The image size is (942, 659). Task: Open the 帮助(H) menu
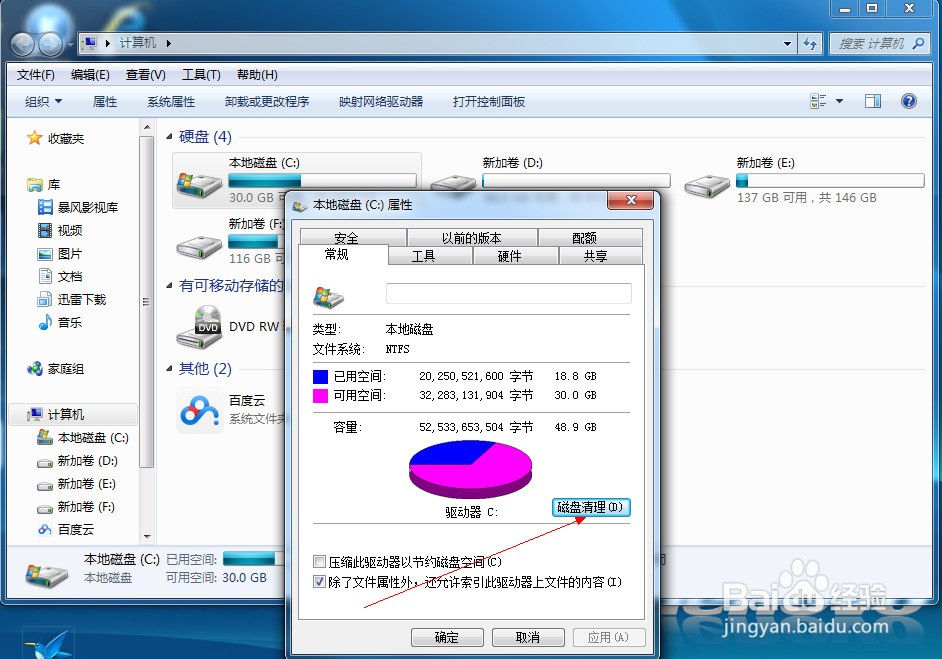(x=257, y=74)
